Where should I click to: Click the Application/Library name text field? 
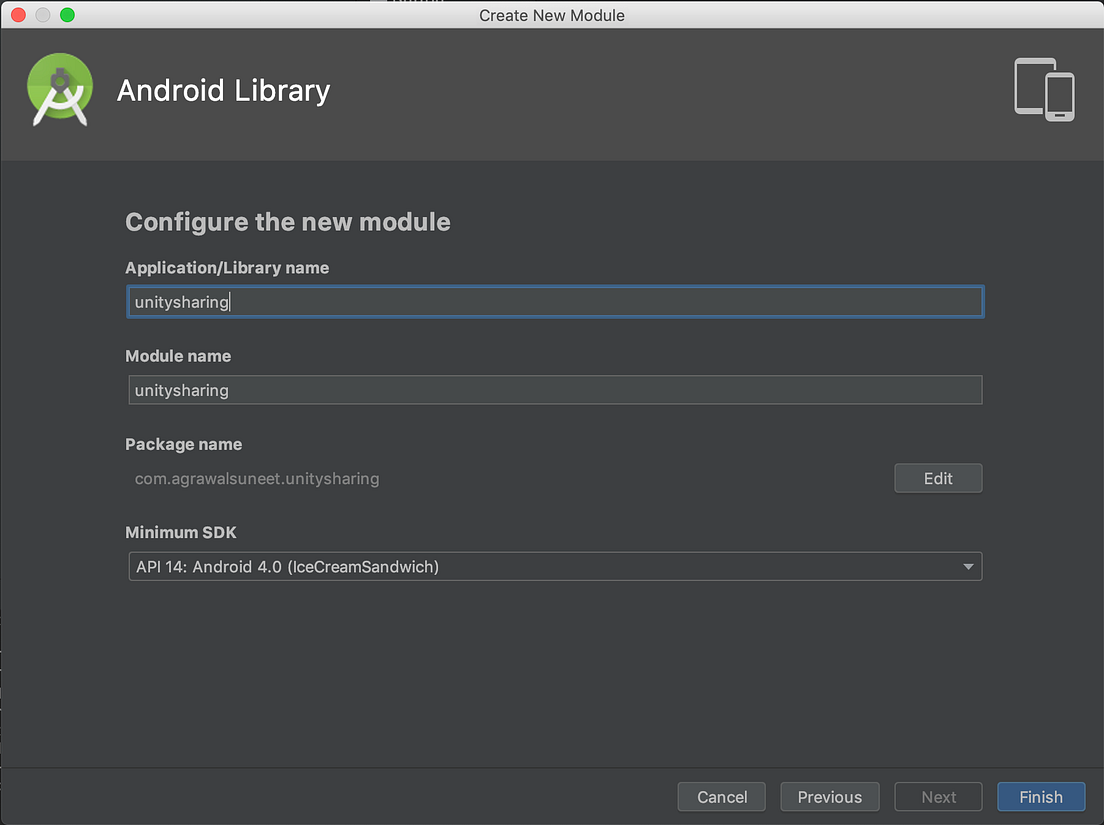tap(554, 301)
